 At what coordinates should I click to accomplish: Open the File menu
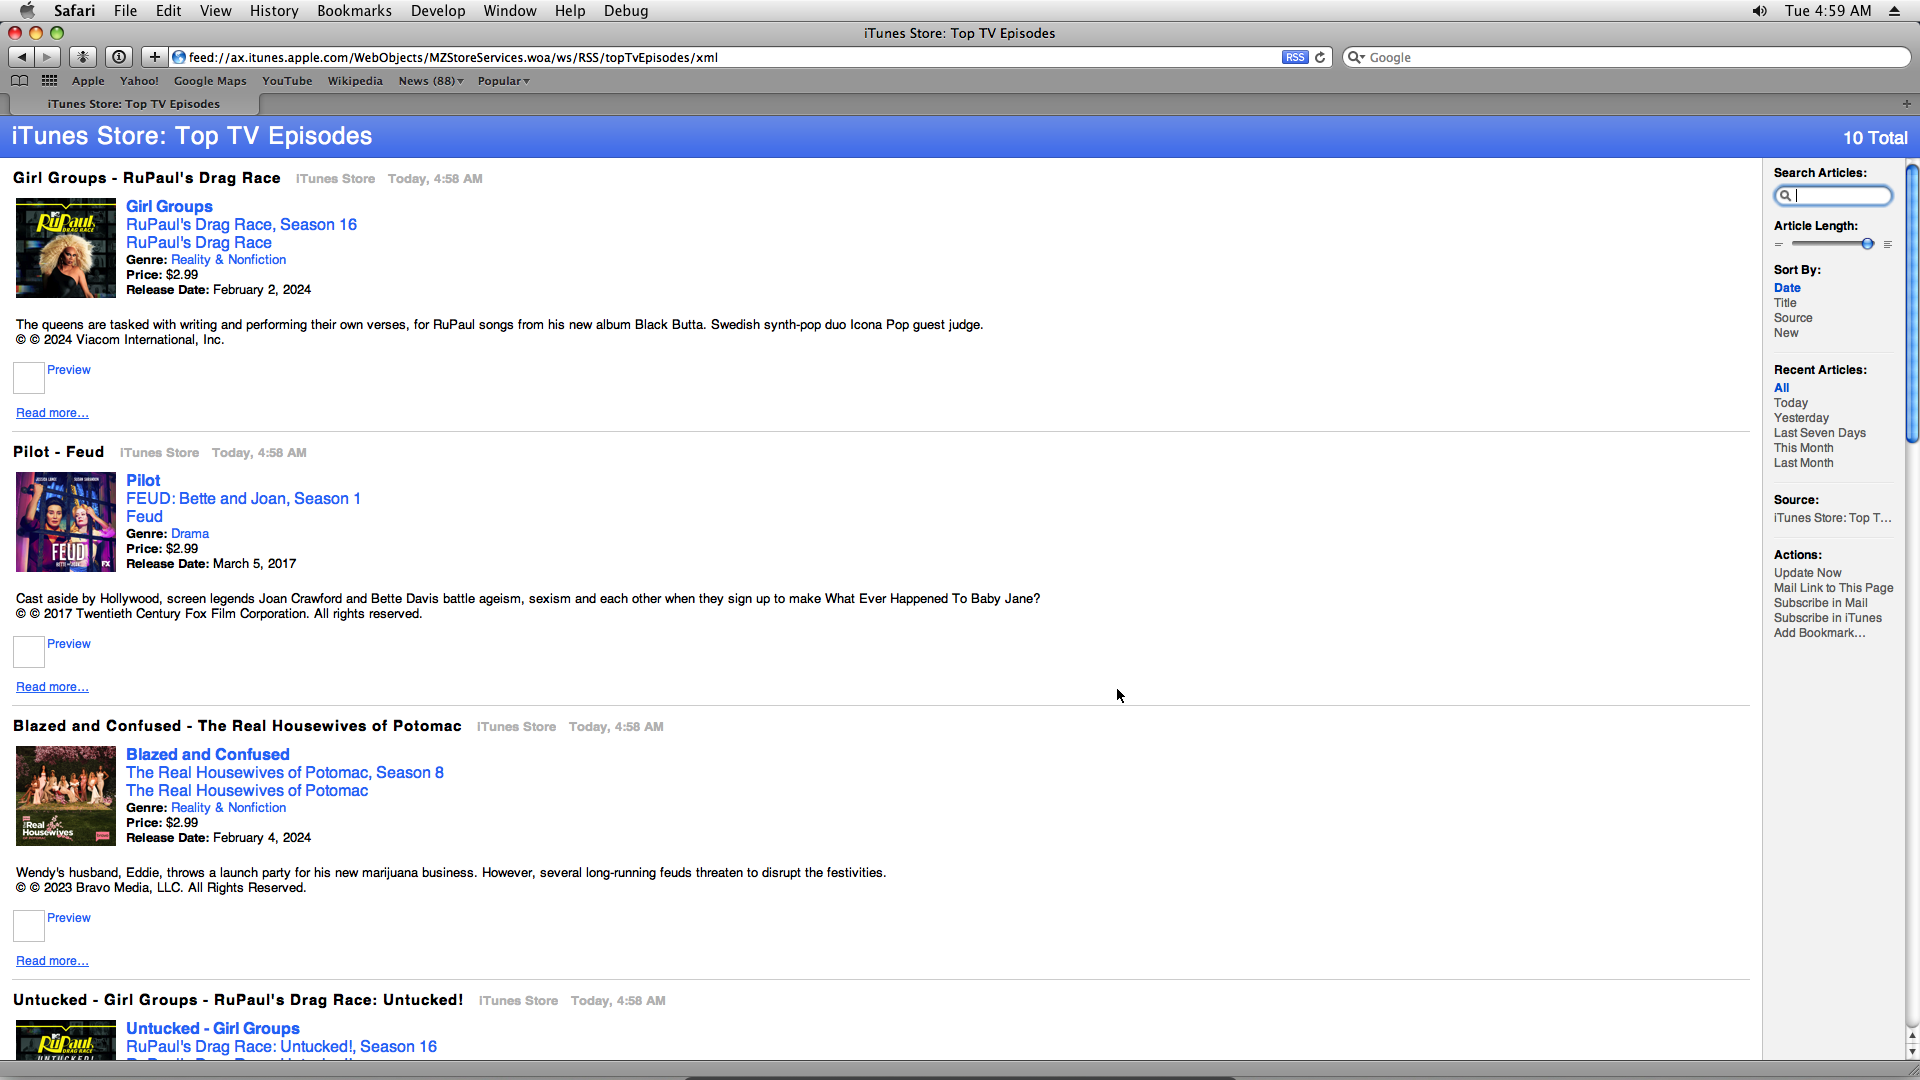coord(126,10)
